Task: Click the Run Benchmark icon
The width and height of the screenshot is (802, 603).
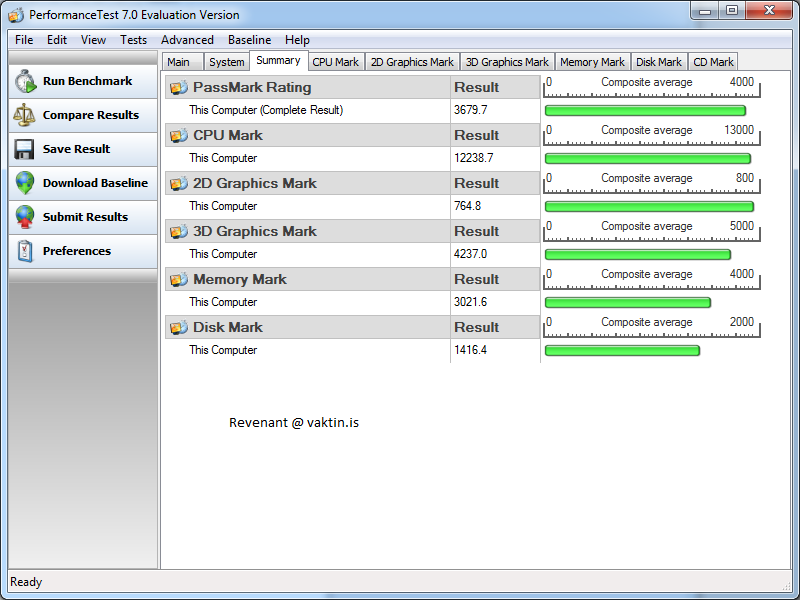Action: pyautogui.click(x=25, y=81)
